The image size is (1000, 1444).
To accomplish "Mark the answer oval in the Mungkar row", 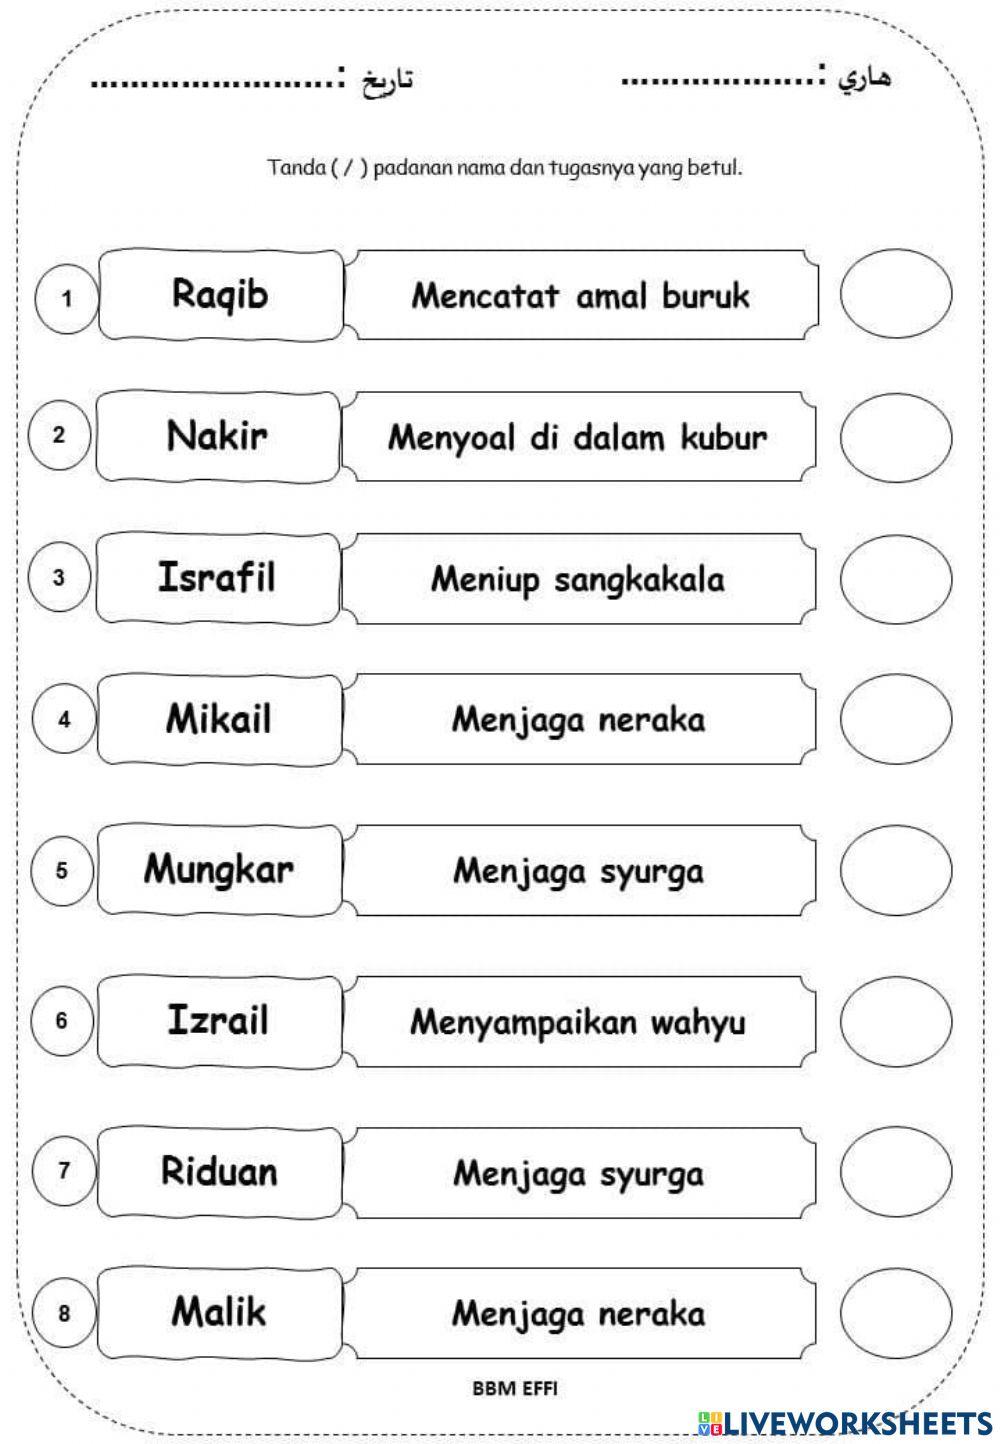I will pyautogui.click(x=895, y=870).
